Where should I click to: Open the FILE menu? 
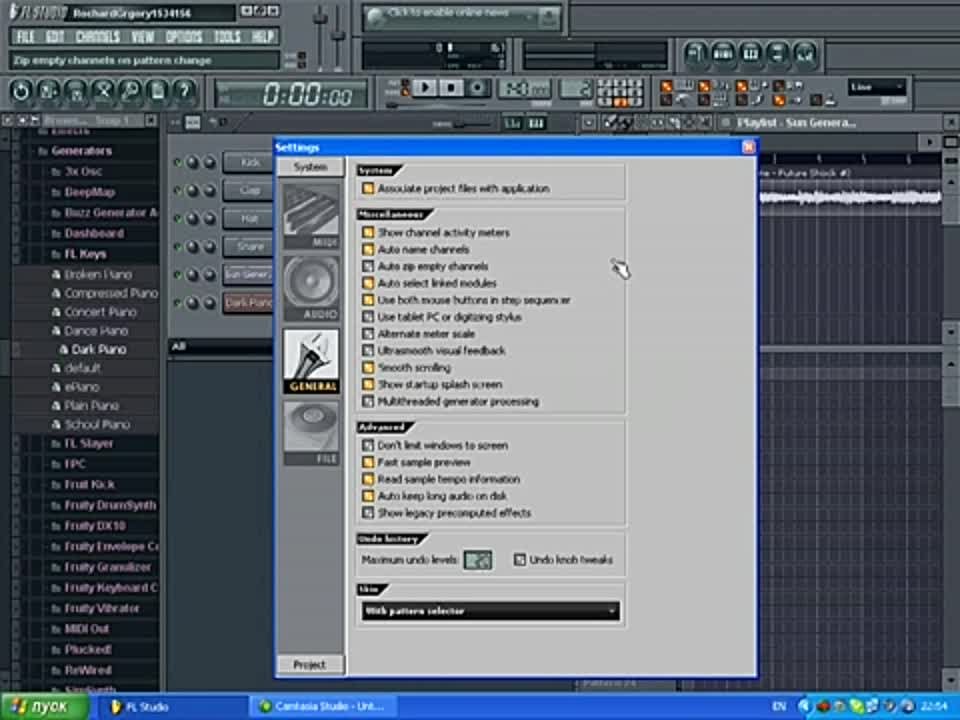pyautogui.click(x=25, y=37)
